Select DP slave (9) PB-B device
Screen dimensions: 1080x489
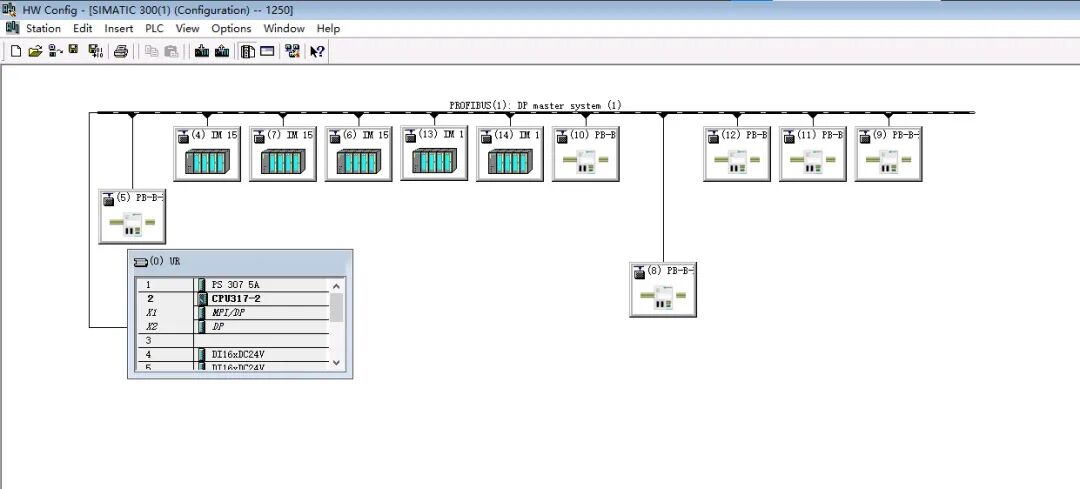(x=889, y=154)
